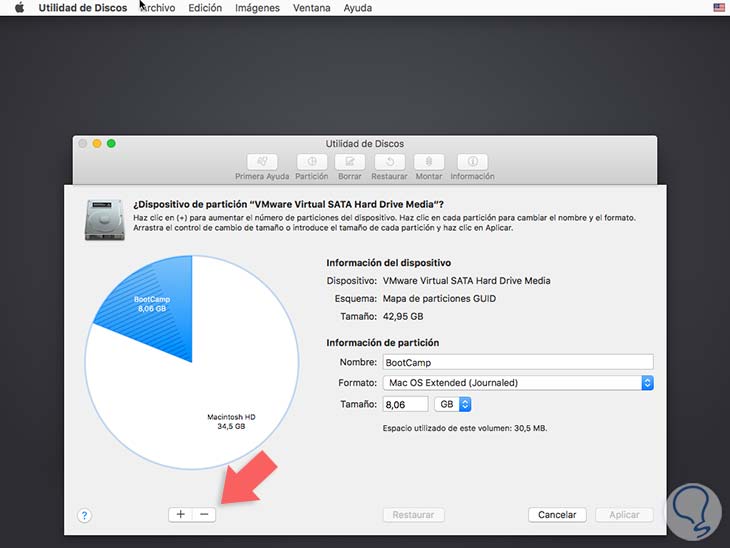The width and height of the screenshot is (730, 548).
Task: Open the Ayuda menu
Action: [358, 8]
